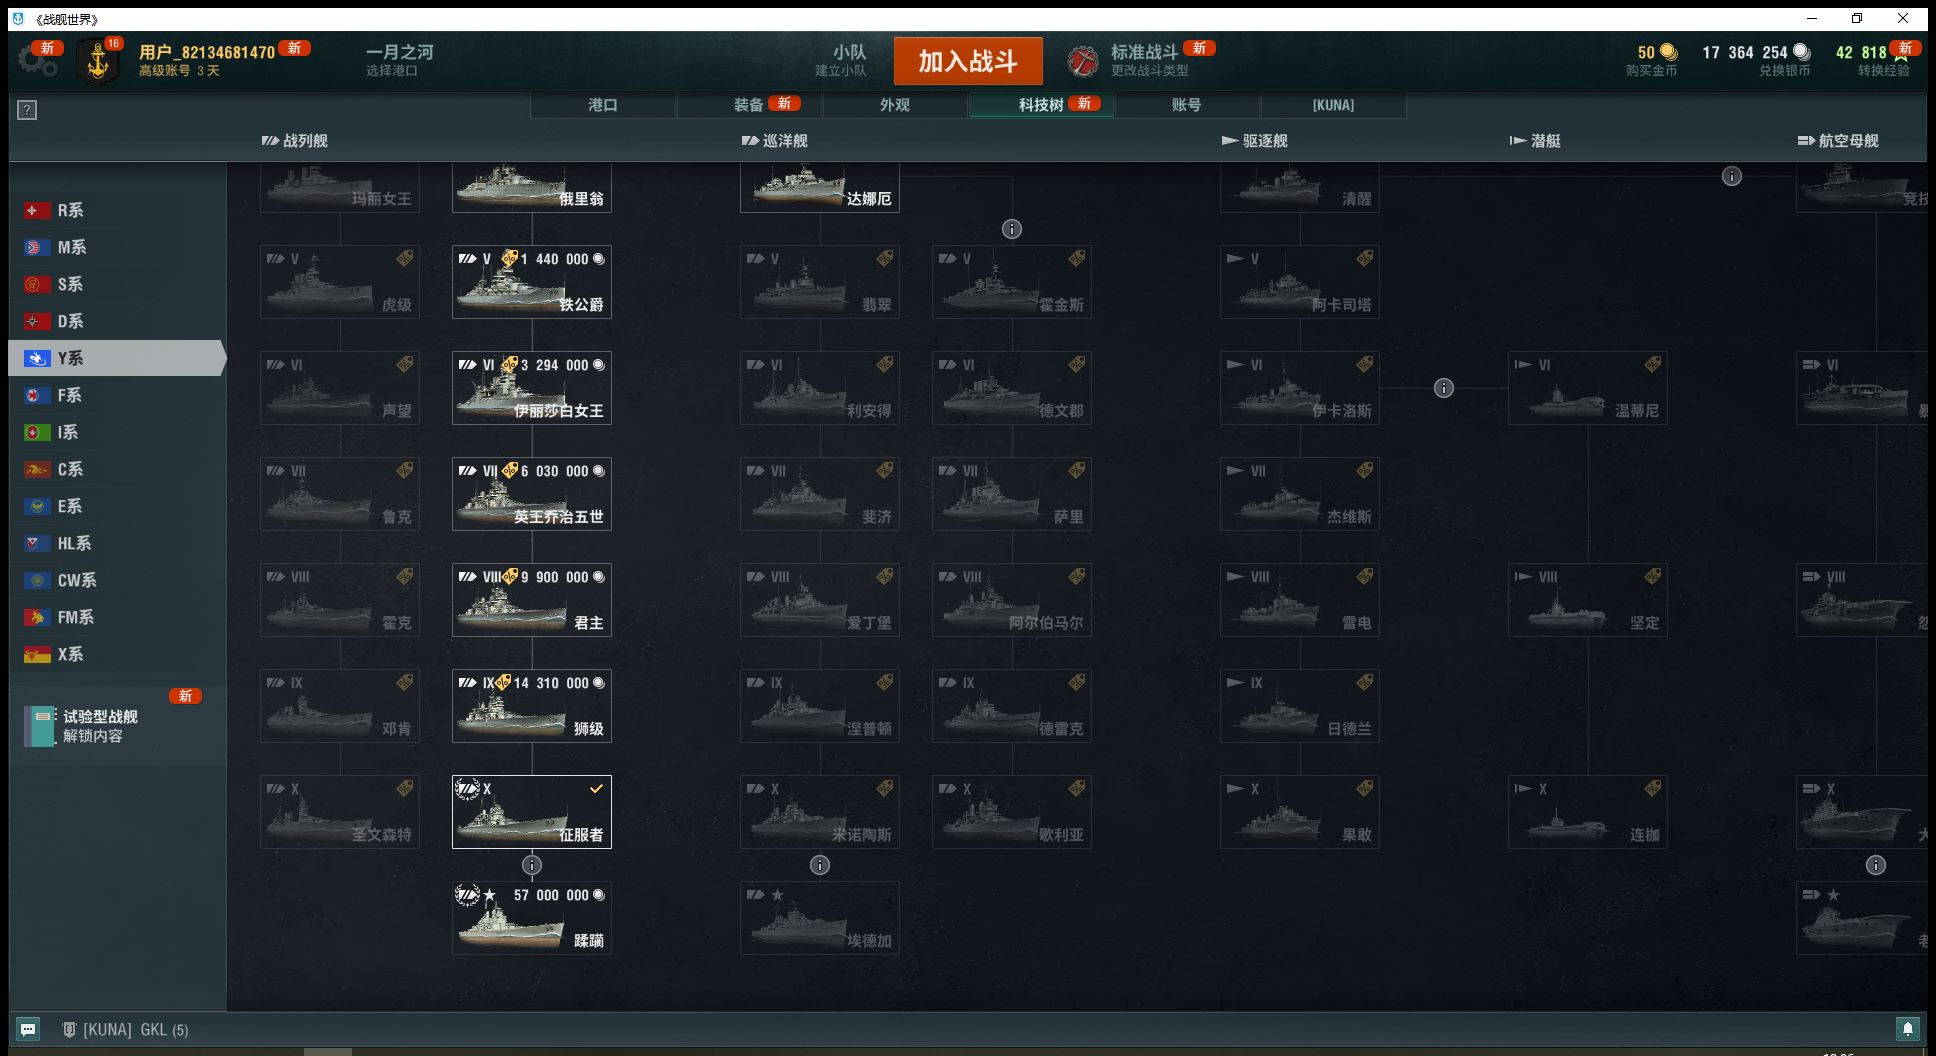Select tier X ship 征服者
This screenshot has height=1056, width=1936.
532,812
